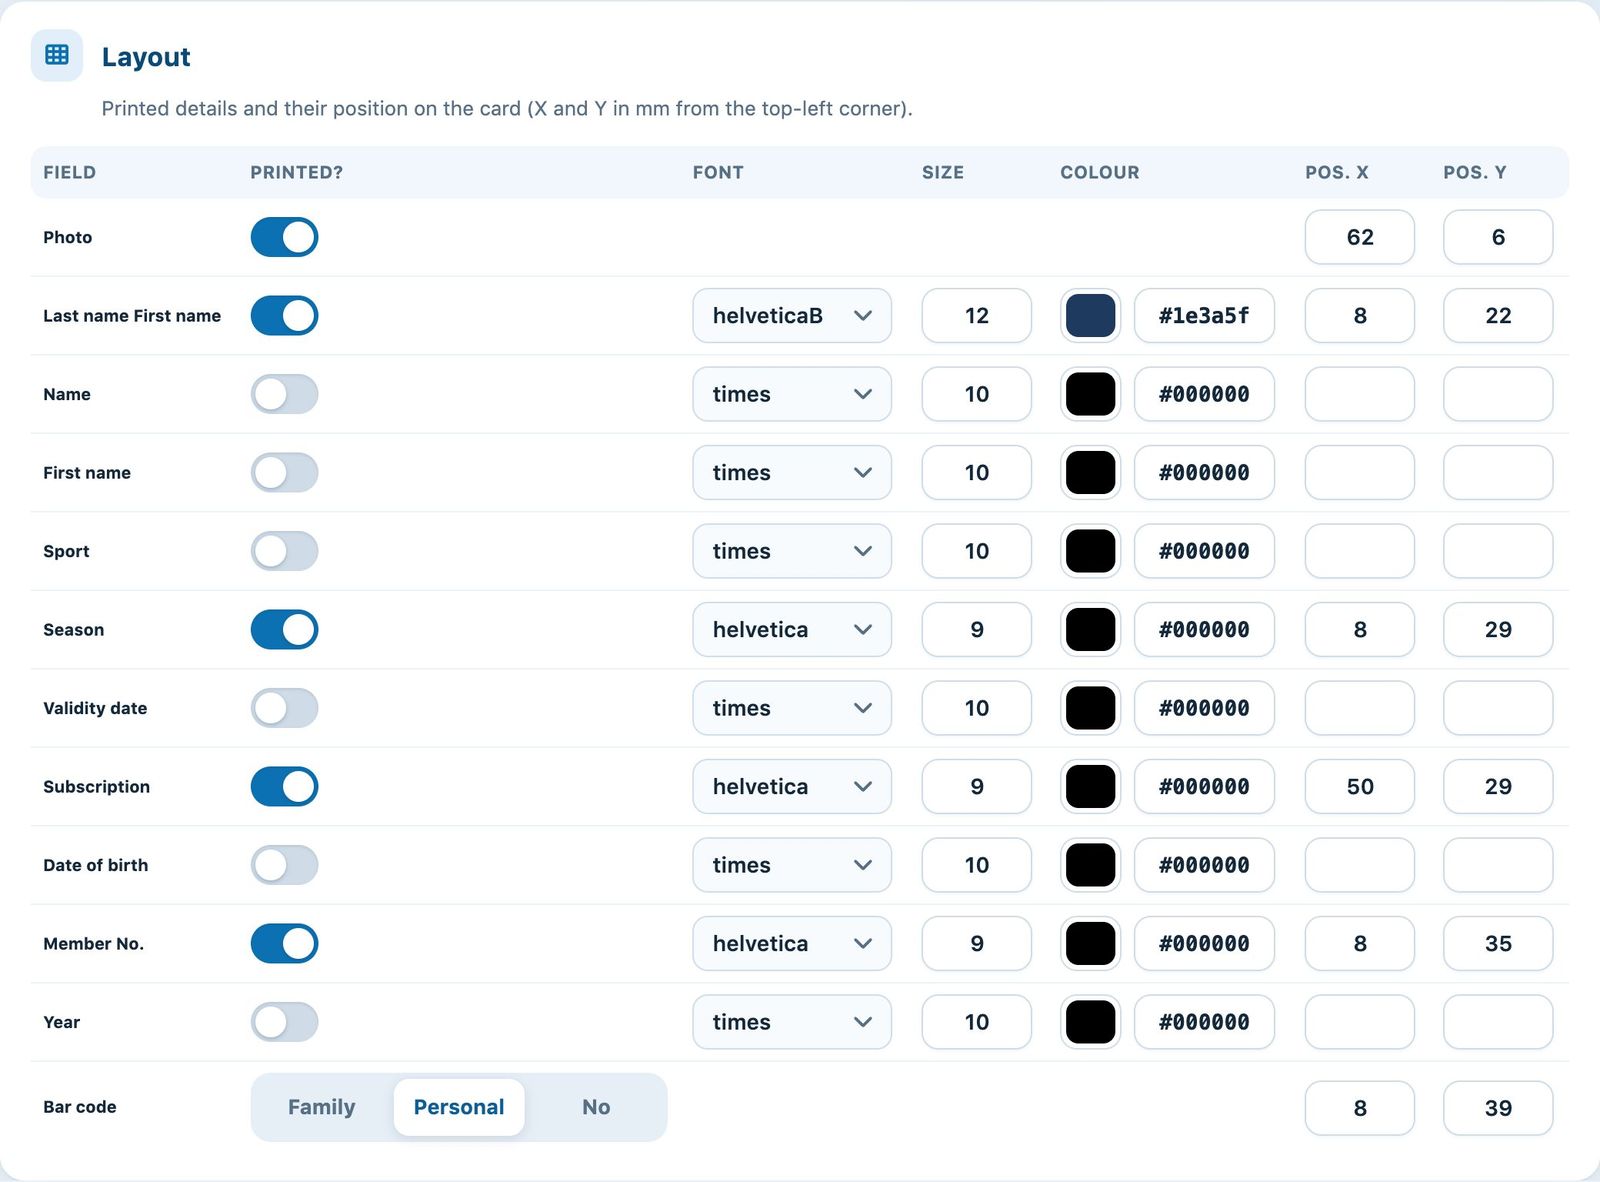Enable the Sport printed toggle
Screen dimensions: 1600x1182
[284, 551]
